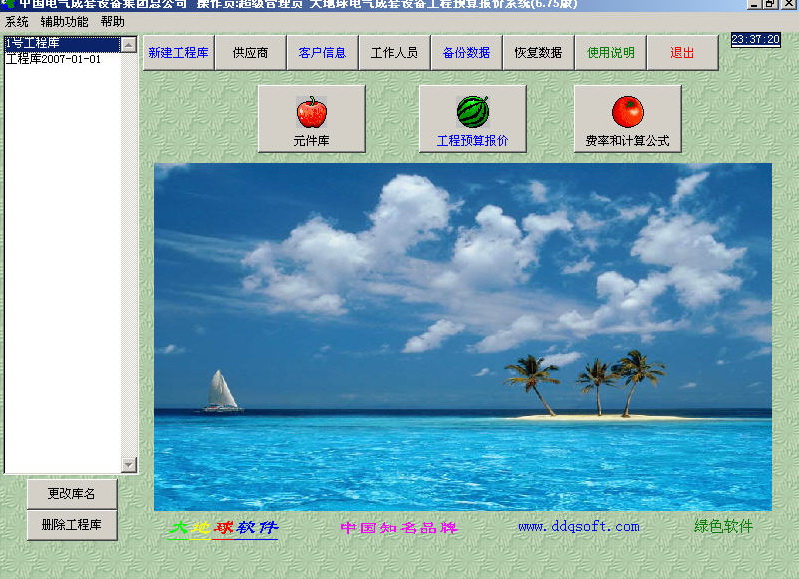
Task: Open the 系统 menu
Action: click(x=17, y=22)
